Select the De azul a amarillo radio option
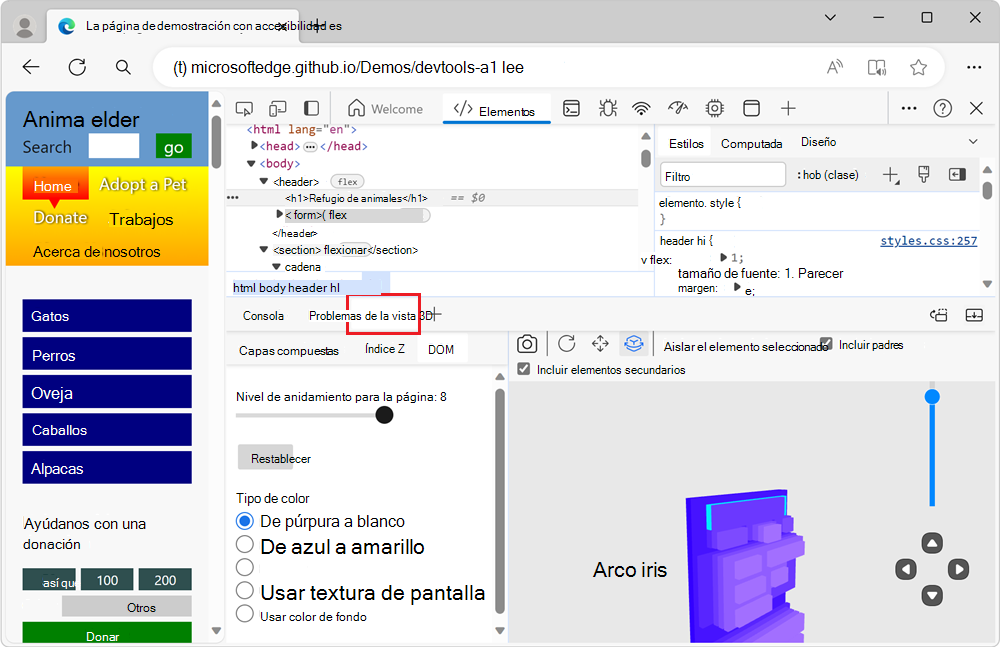The width and height of the screenshot is (1000, 647). point(244,547)
